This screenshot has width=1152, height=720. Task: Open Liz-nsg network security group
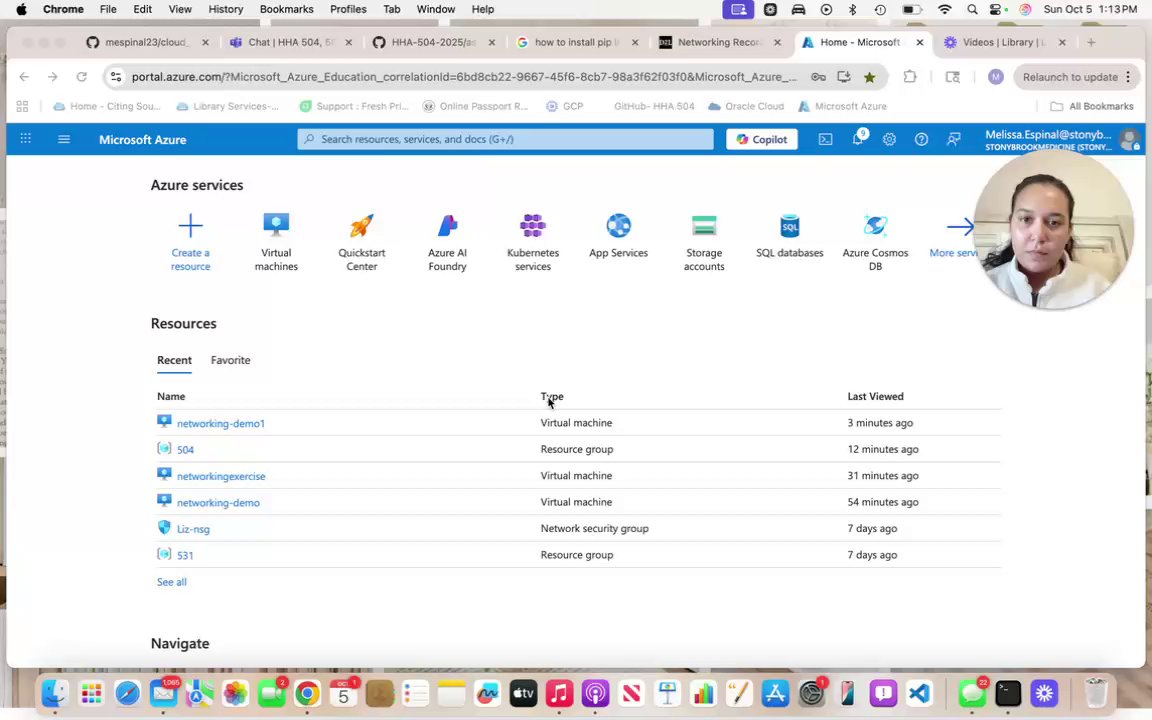click(x=193, y=529)
